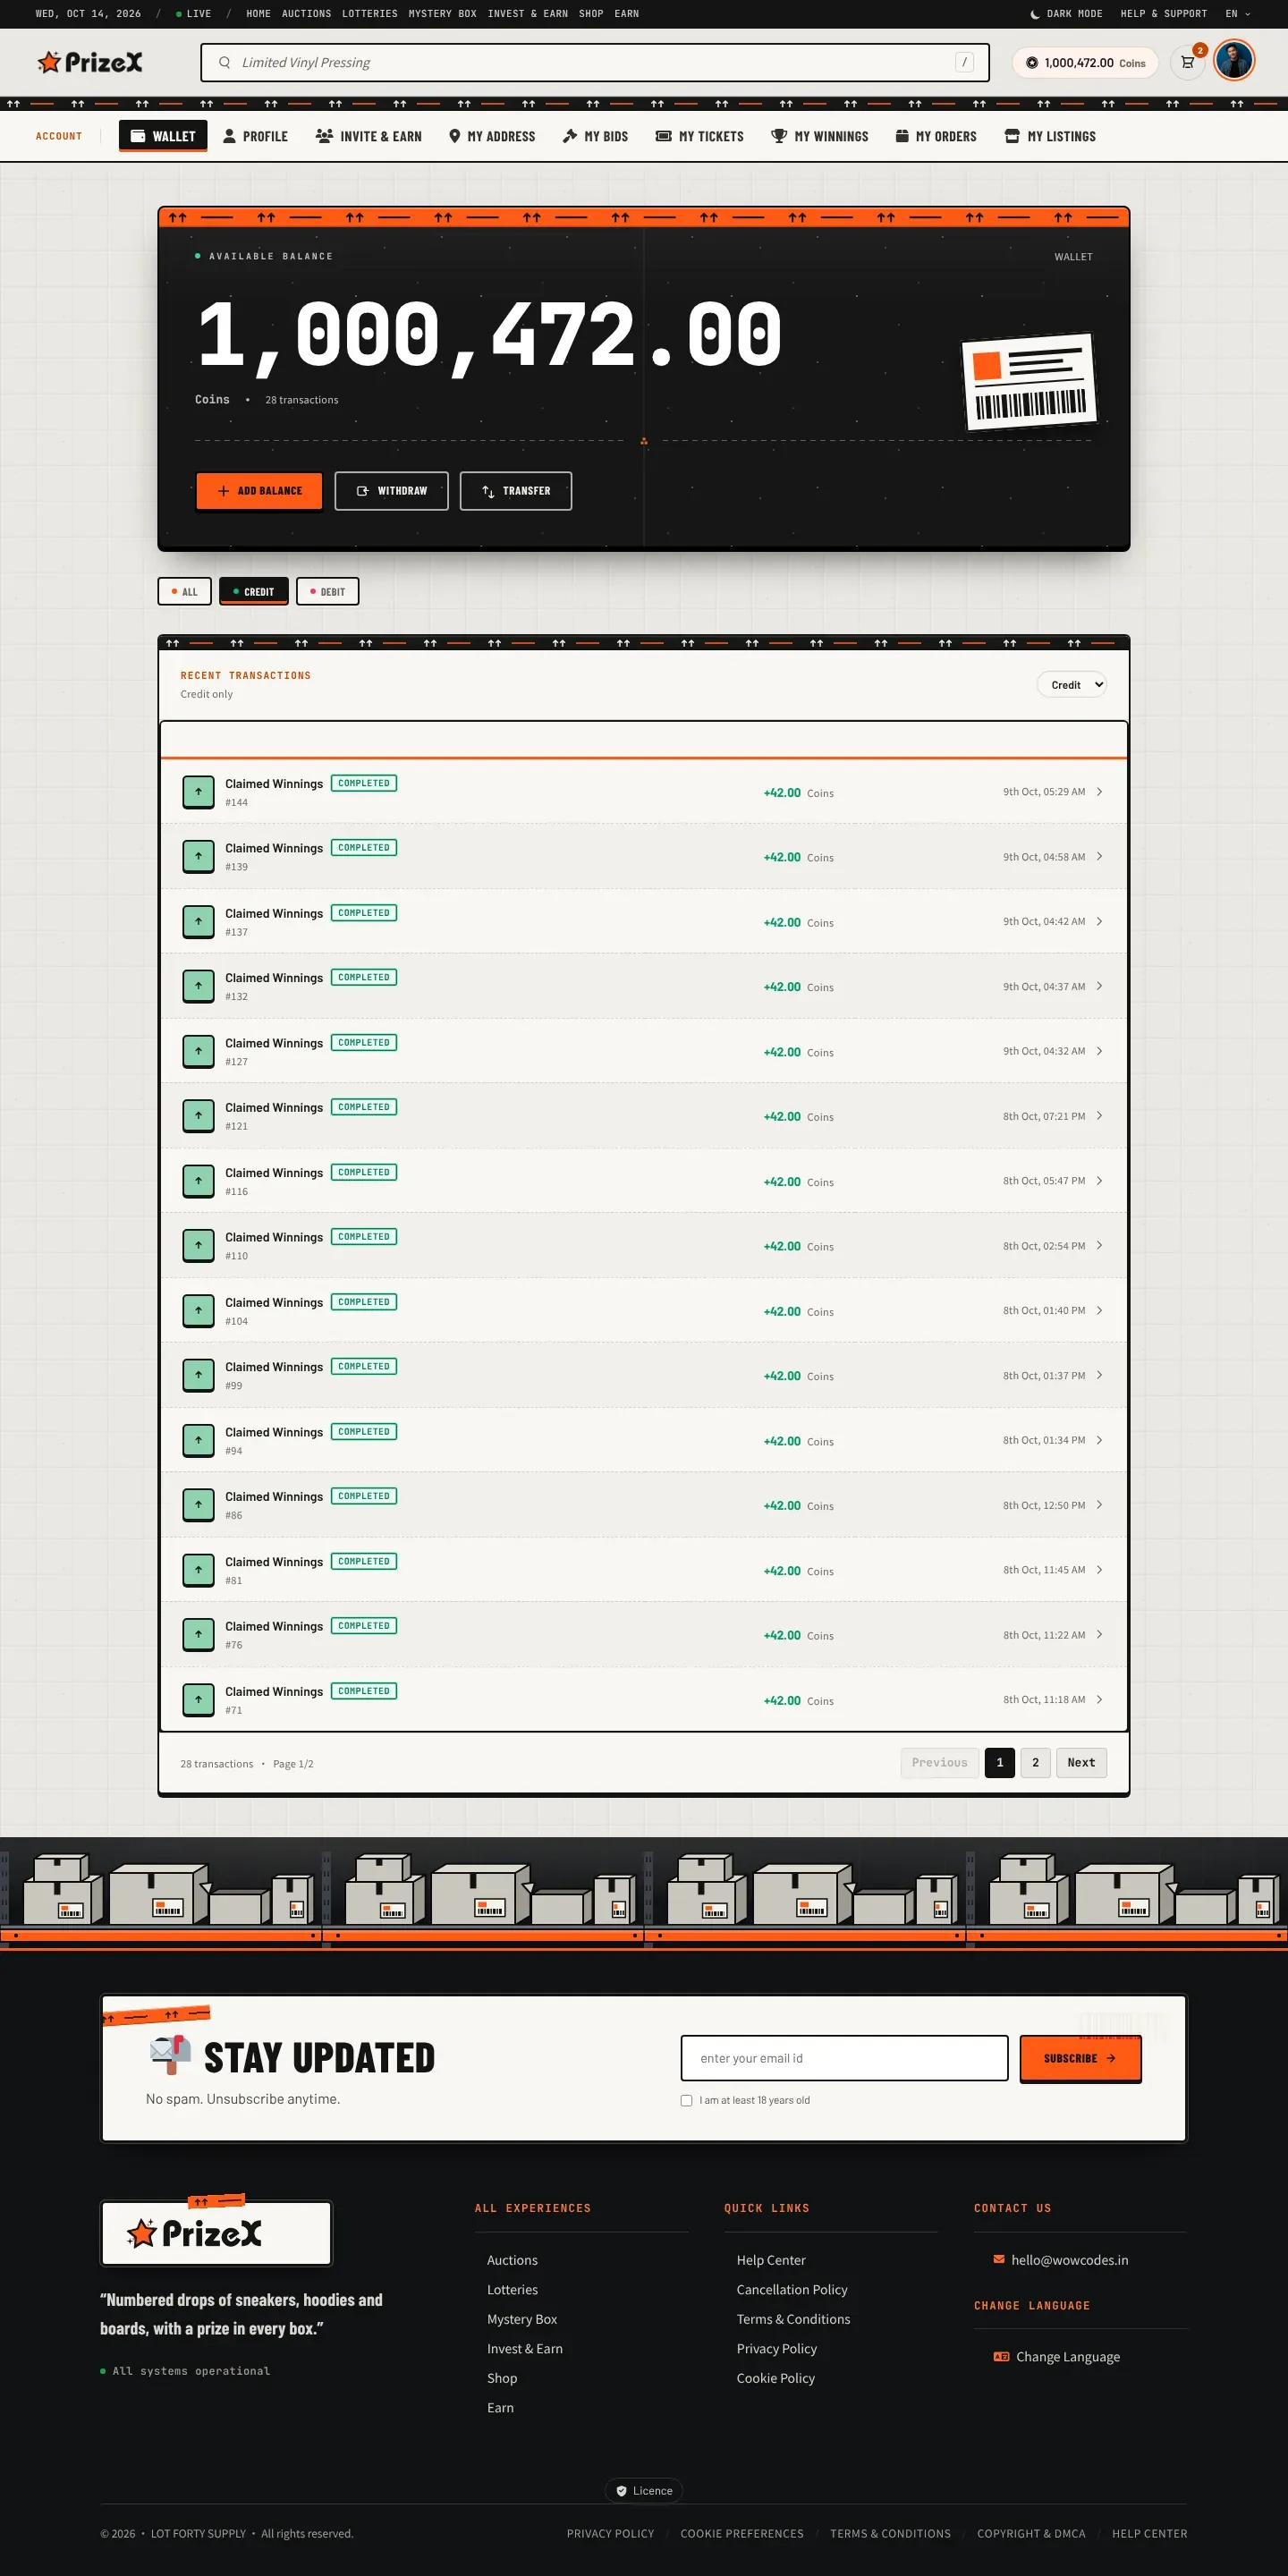This screenshot has height=2576, width=1288.
Task: Expand Claimed Winnings #144 row chevron
Action: tap(1099, 792)
